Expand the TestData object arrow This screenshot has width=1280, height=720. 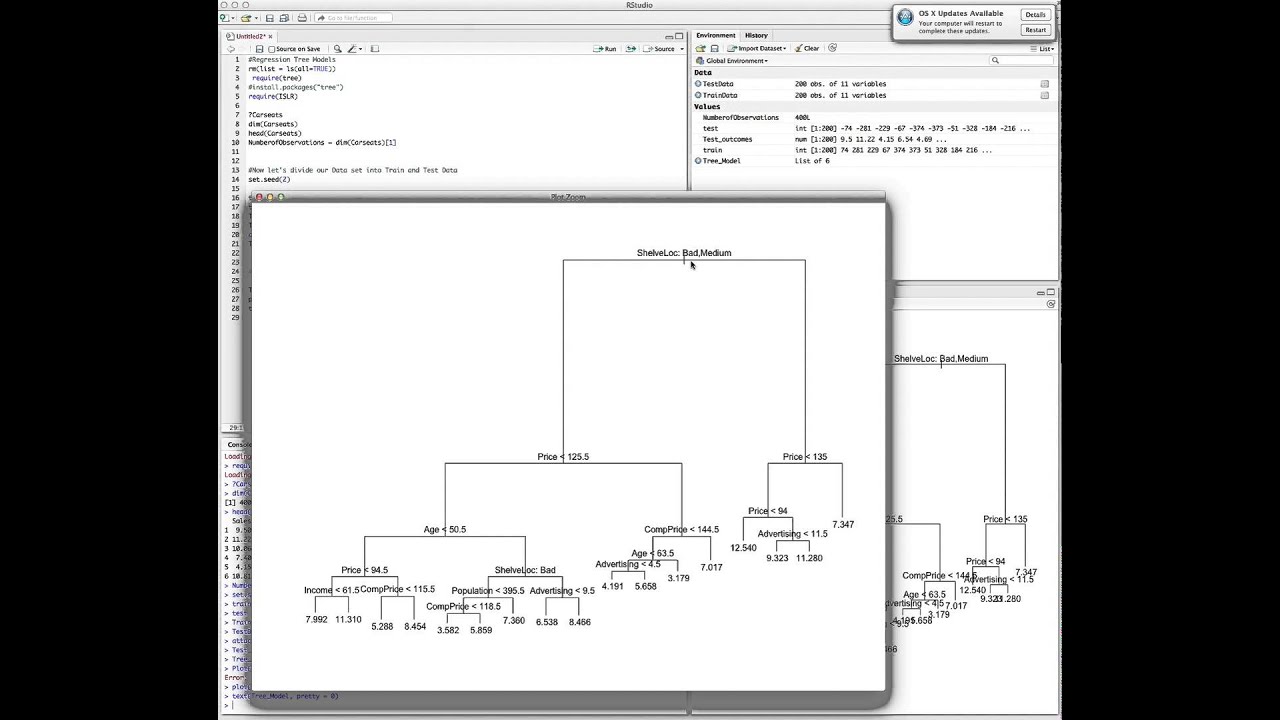click(x=698, y=84)
